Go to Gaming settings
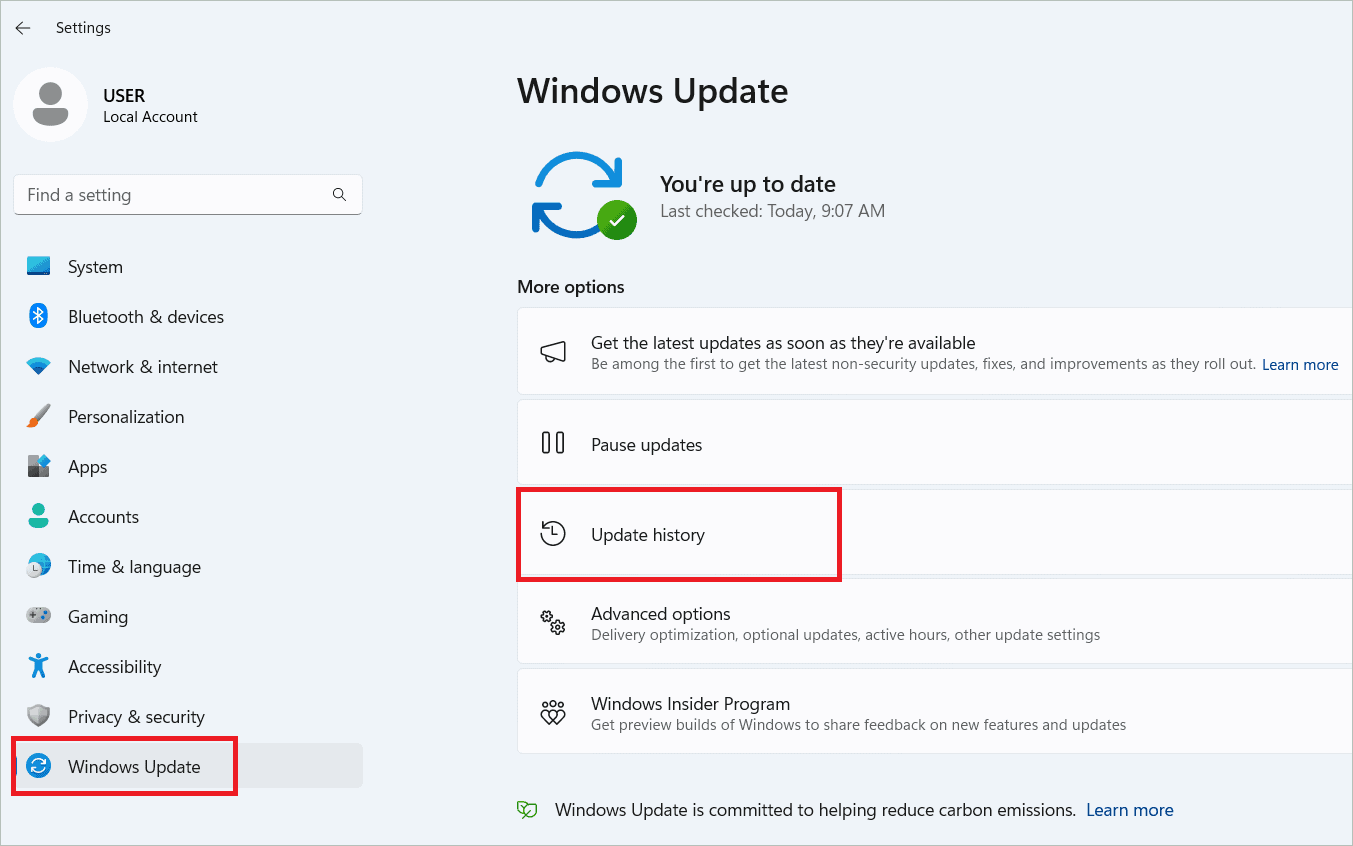1353x846 pixels. point(188,617)
